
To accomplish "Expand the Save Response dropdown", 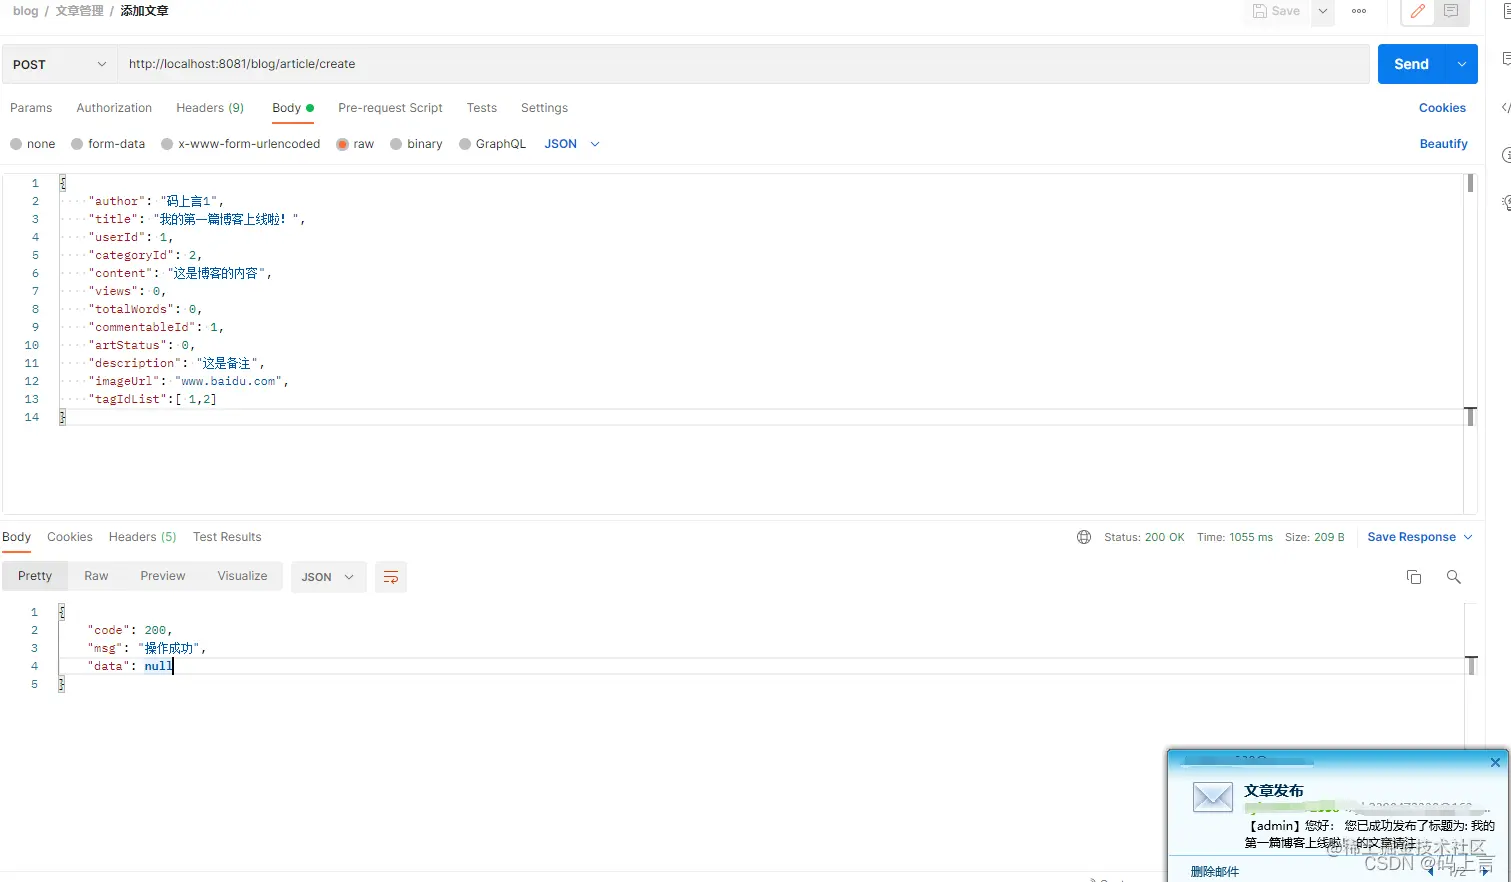I will [1420, 537].
